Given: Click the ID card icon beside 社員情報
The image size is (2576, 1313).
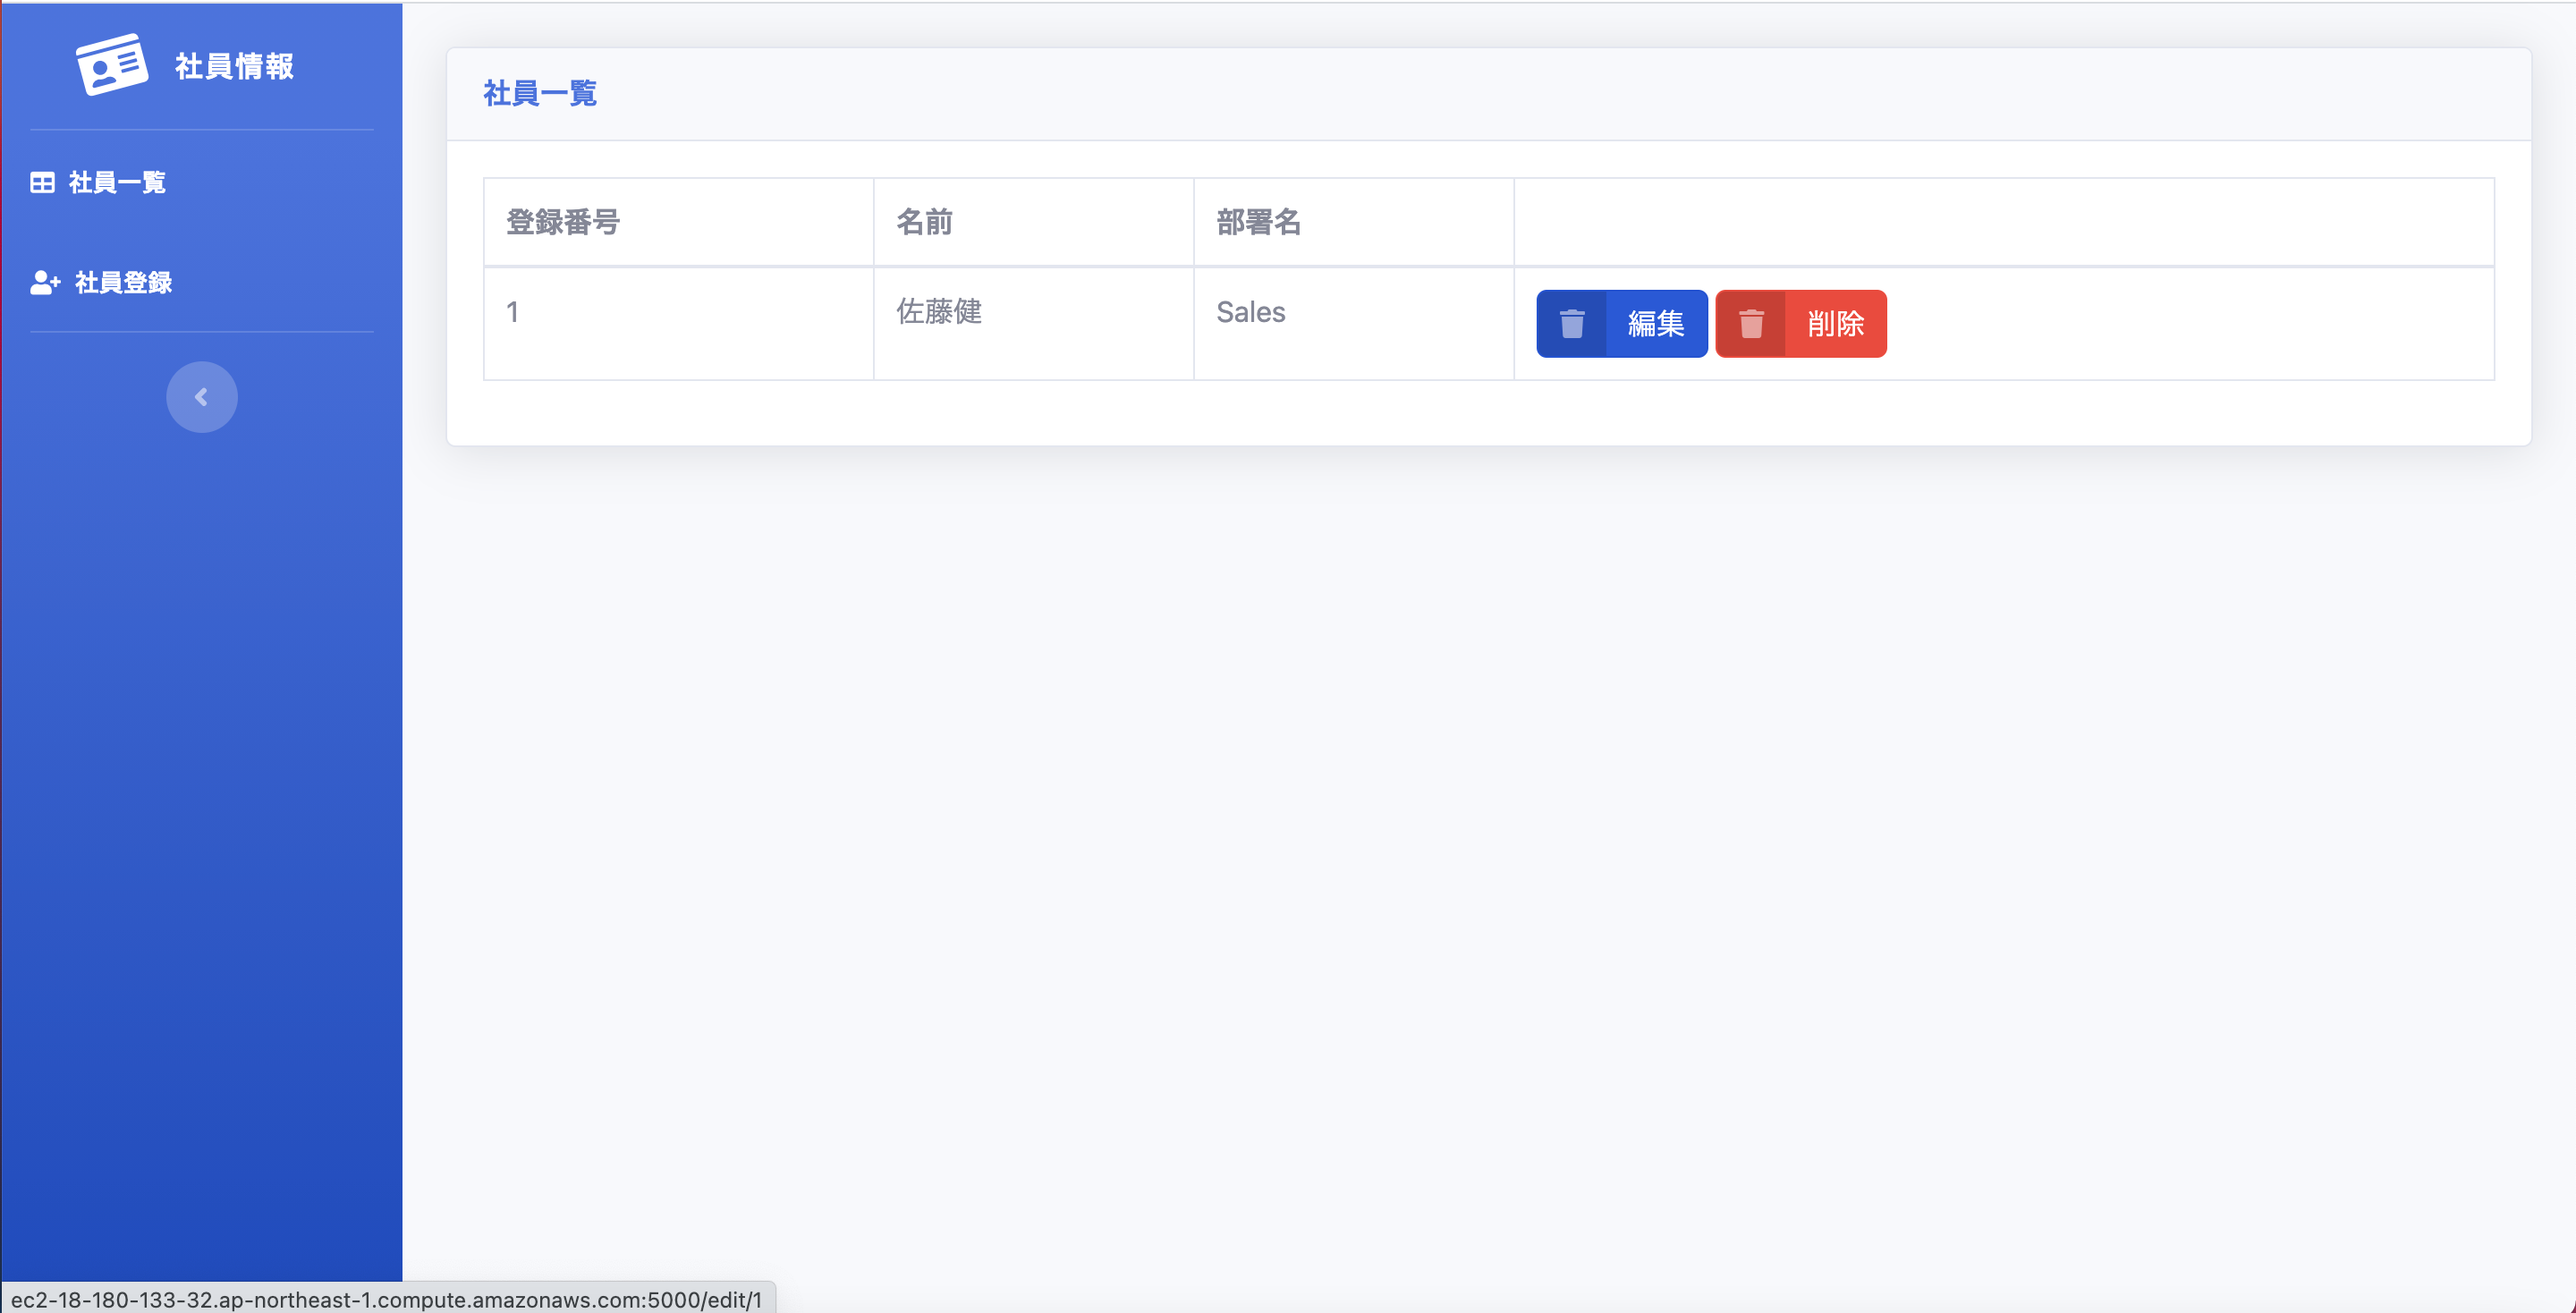Looking at the screenshot, I should (111, 64).
